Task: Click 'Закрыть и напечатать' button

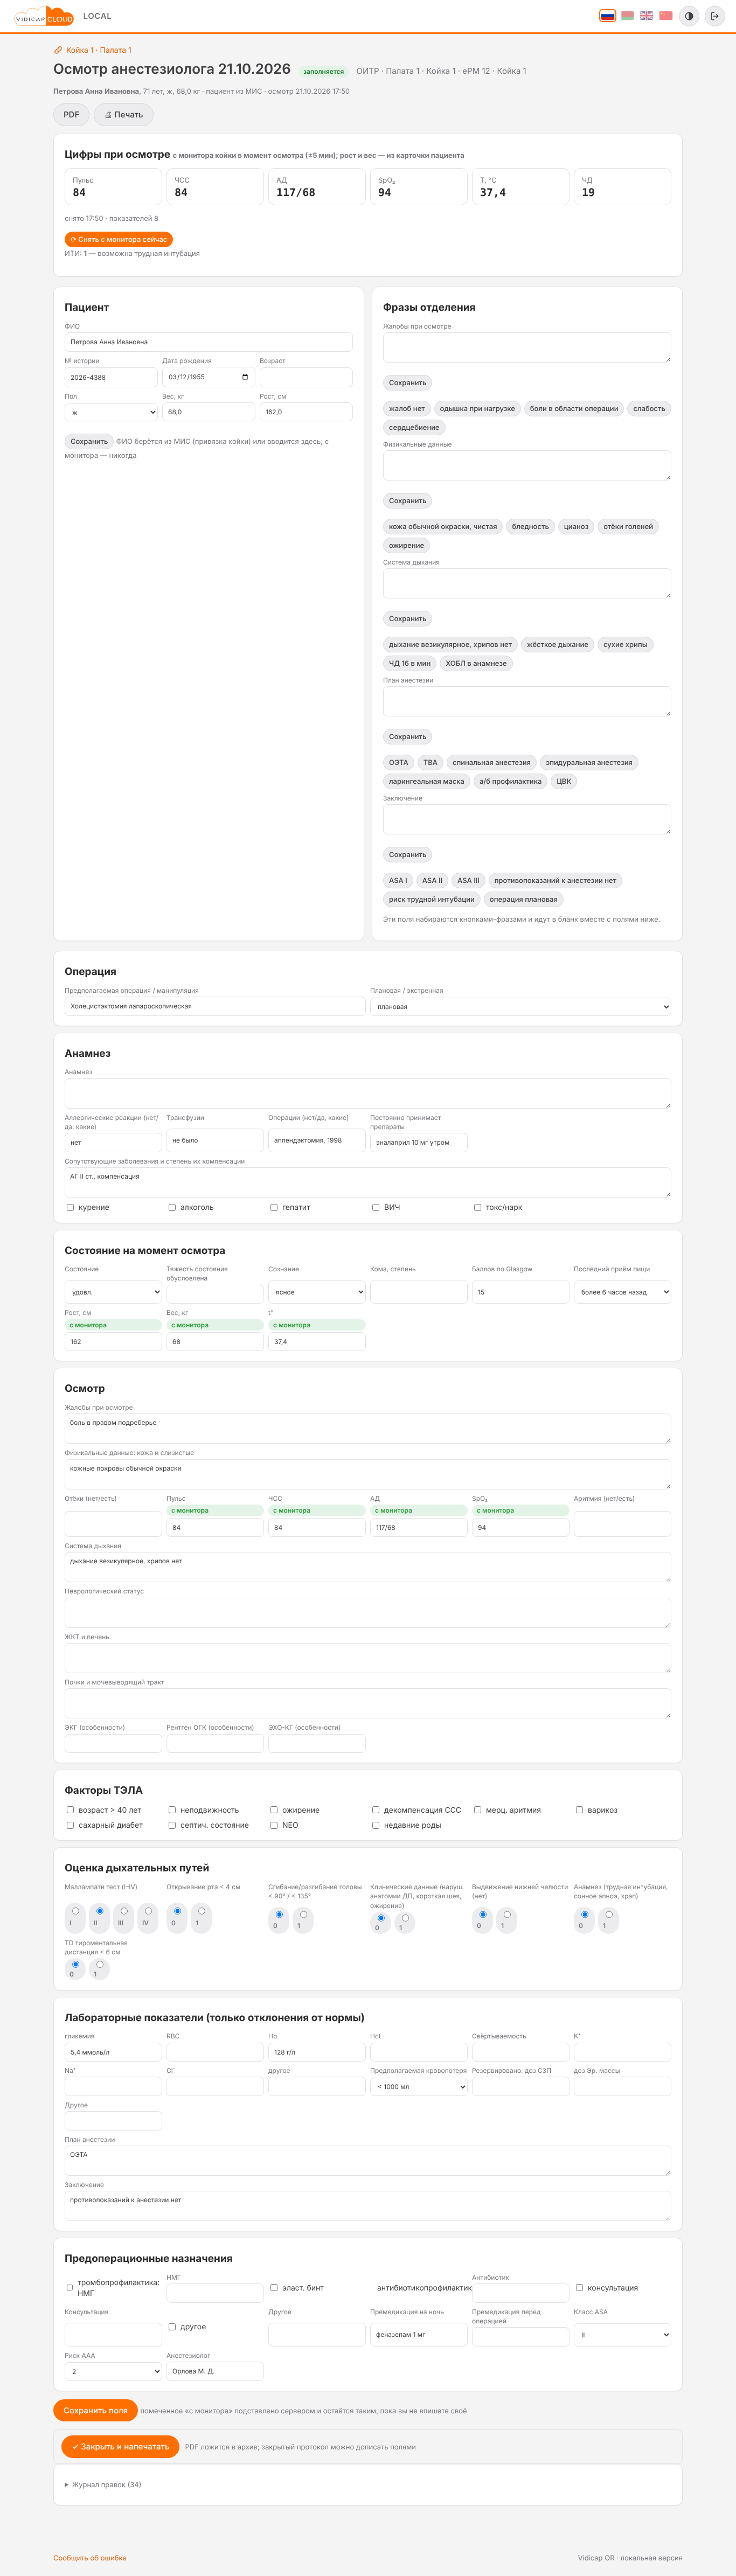Action: pos(120,2446)
